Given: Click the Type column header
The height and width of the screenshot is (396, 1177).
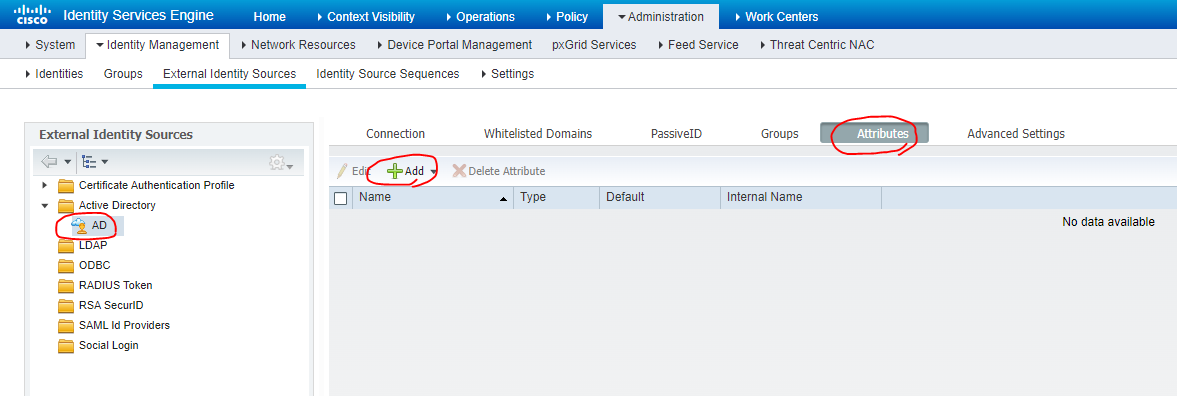Looking at the screenshot, I should pyautogui.click(x=556, y=197).
